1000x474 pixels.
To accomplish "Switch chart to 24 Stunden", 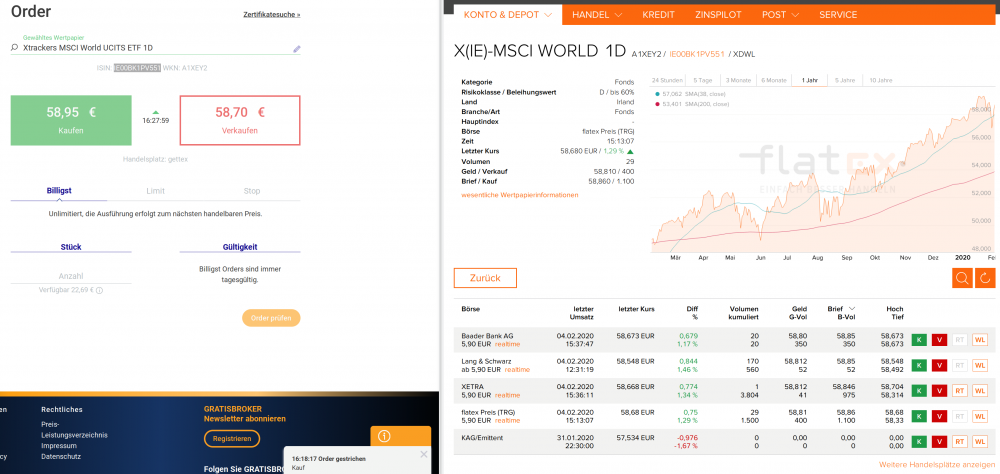I will pos(667,80).
